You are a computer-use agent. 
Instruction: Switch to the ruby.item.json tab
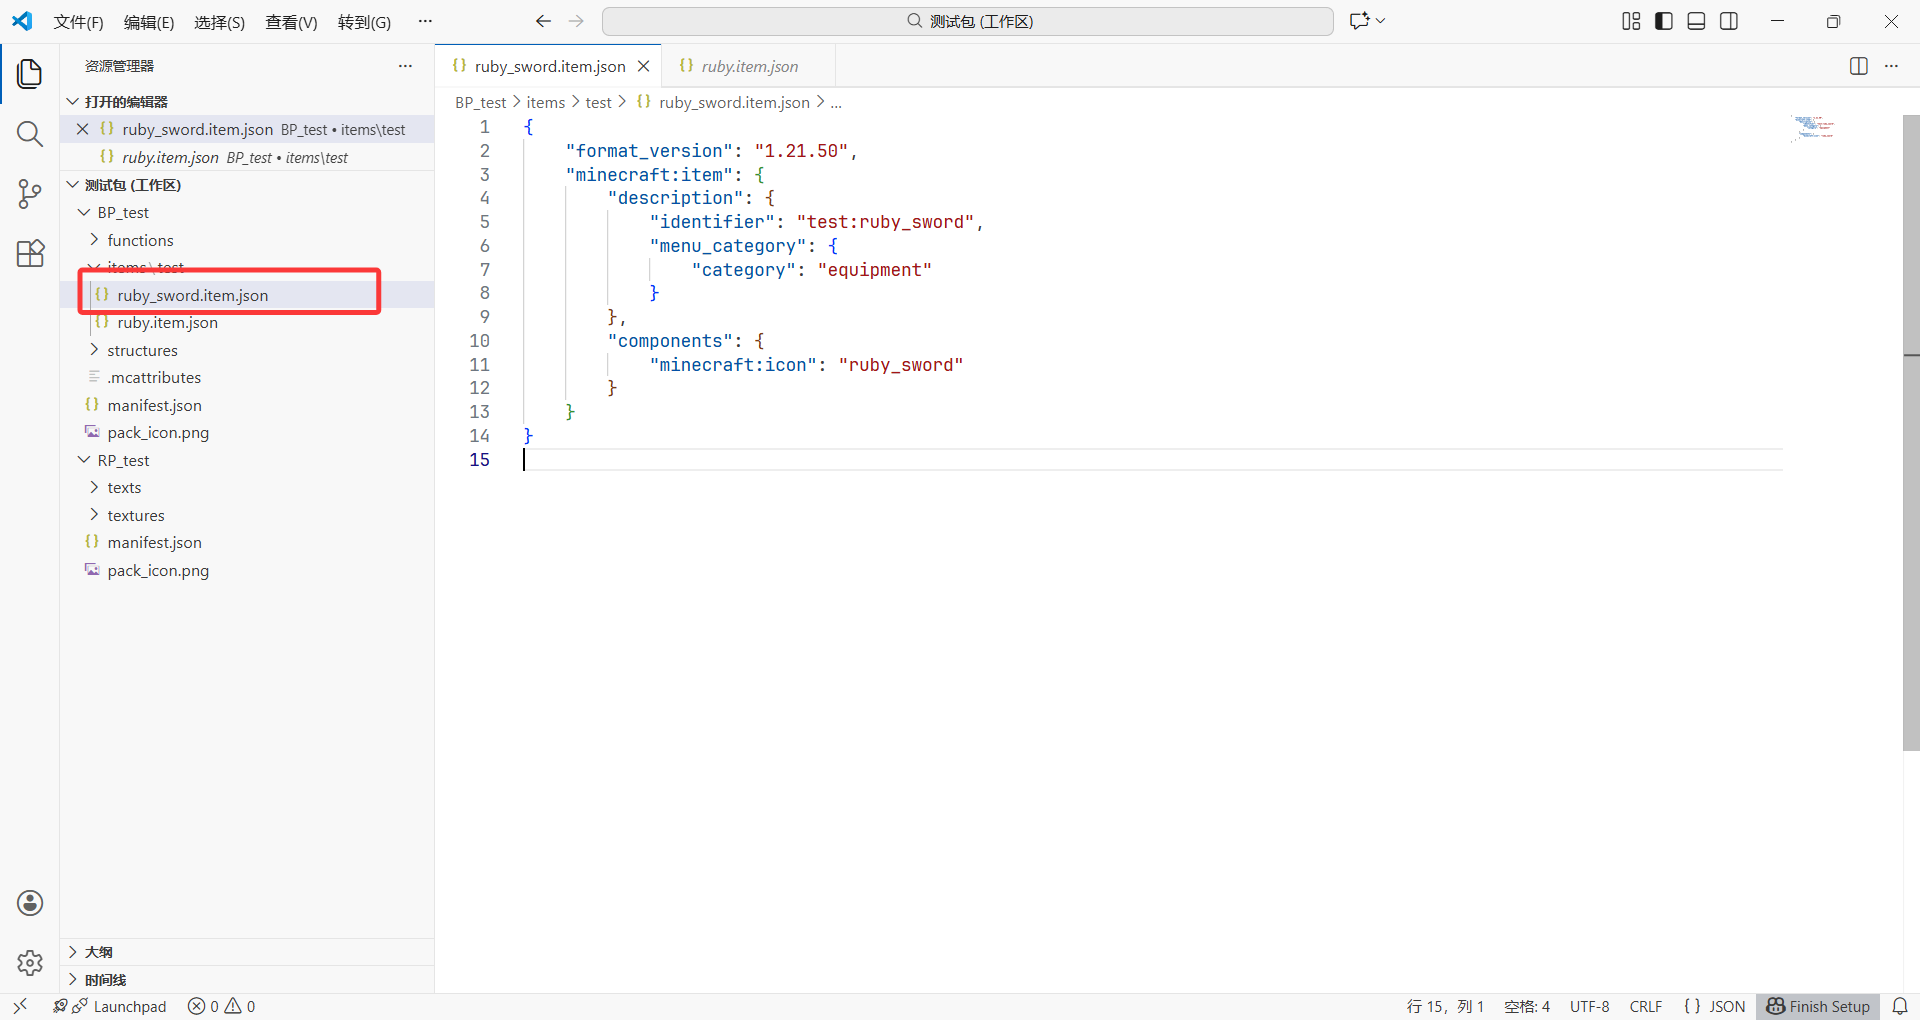tap(749, 66)
